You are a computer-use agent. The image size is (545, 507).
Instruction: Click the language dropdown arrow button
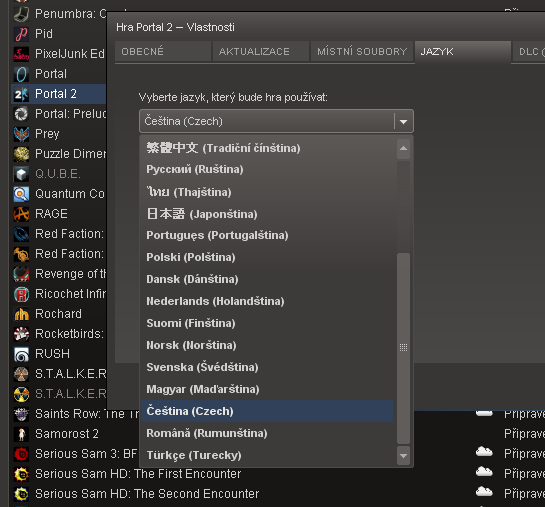click(404, 121)
